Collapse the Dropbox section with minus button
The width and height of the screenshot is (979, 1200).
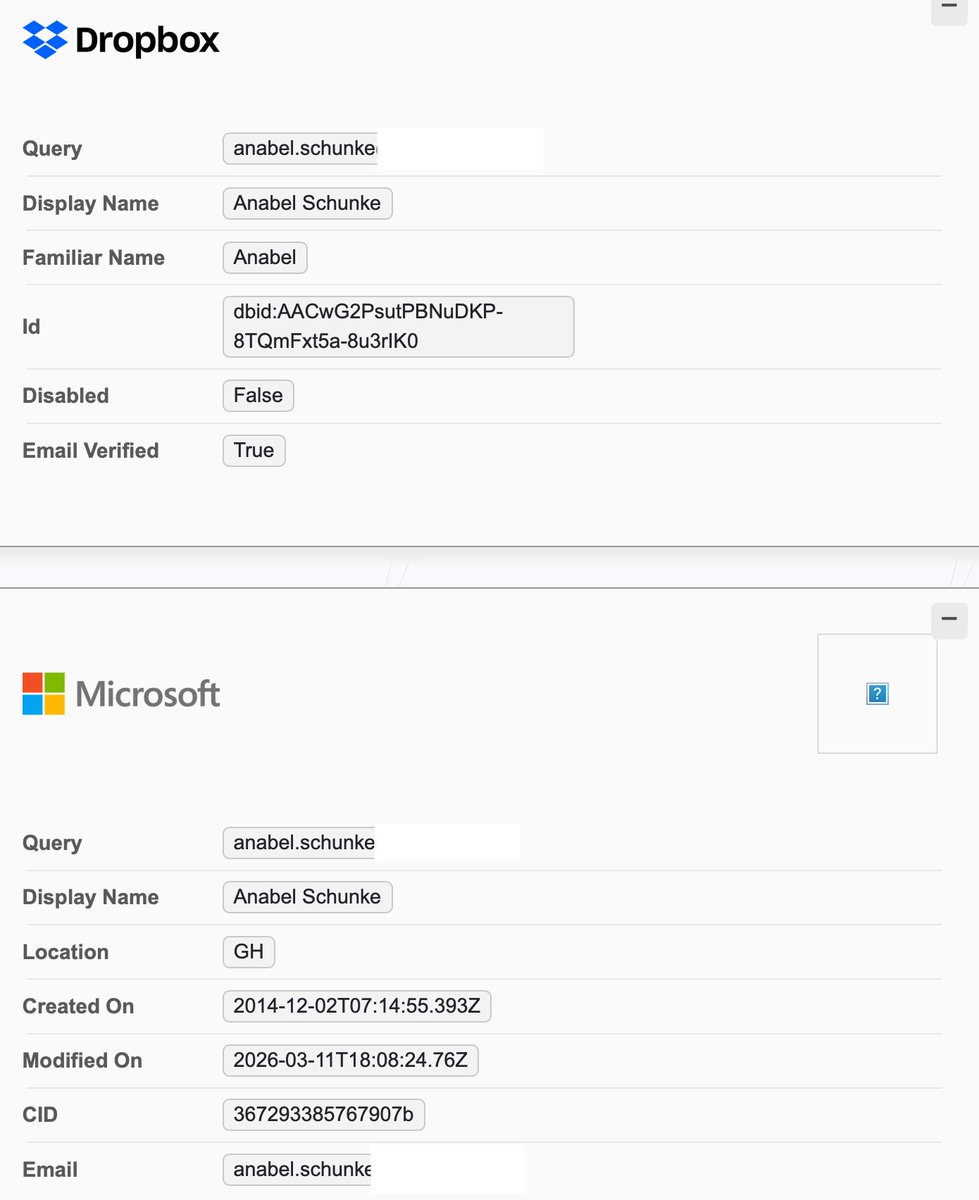[949, 9]
